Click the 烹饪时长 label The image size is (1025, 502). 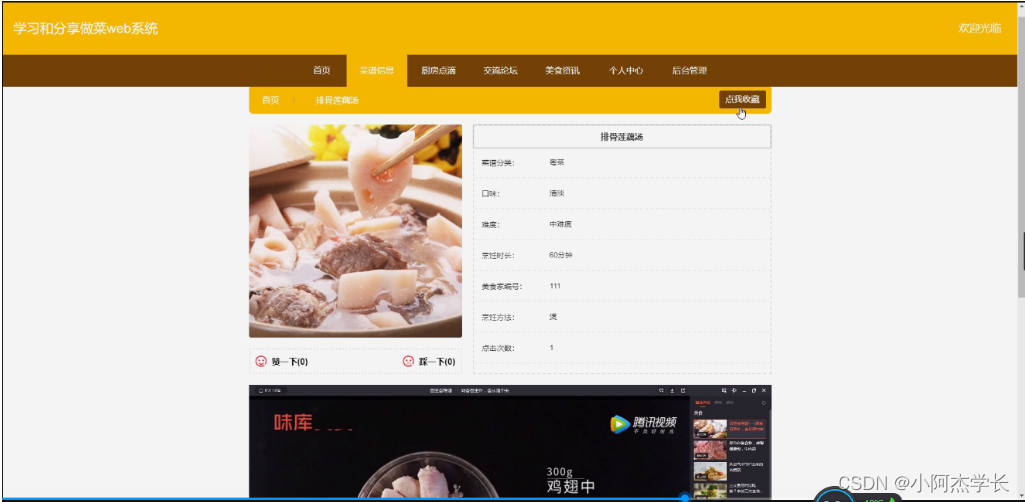497,256
